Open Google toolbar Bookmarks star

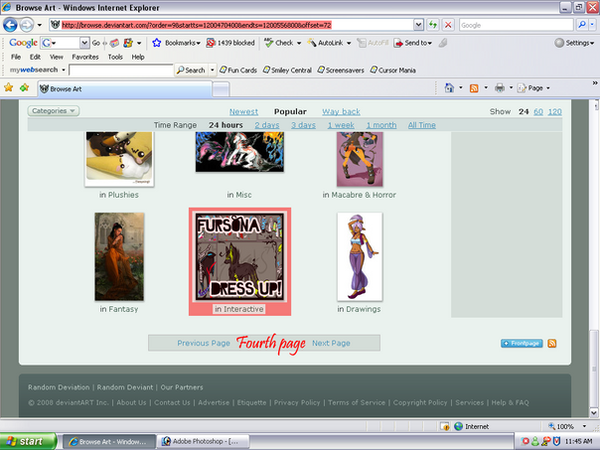(x=157, y=43)
